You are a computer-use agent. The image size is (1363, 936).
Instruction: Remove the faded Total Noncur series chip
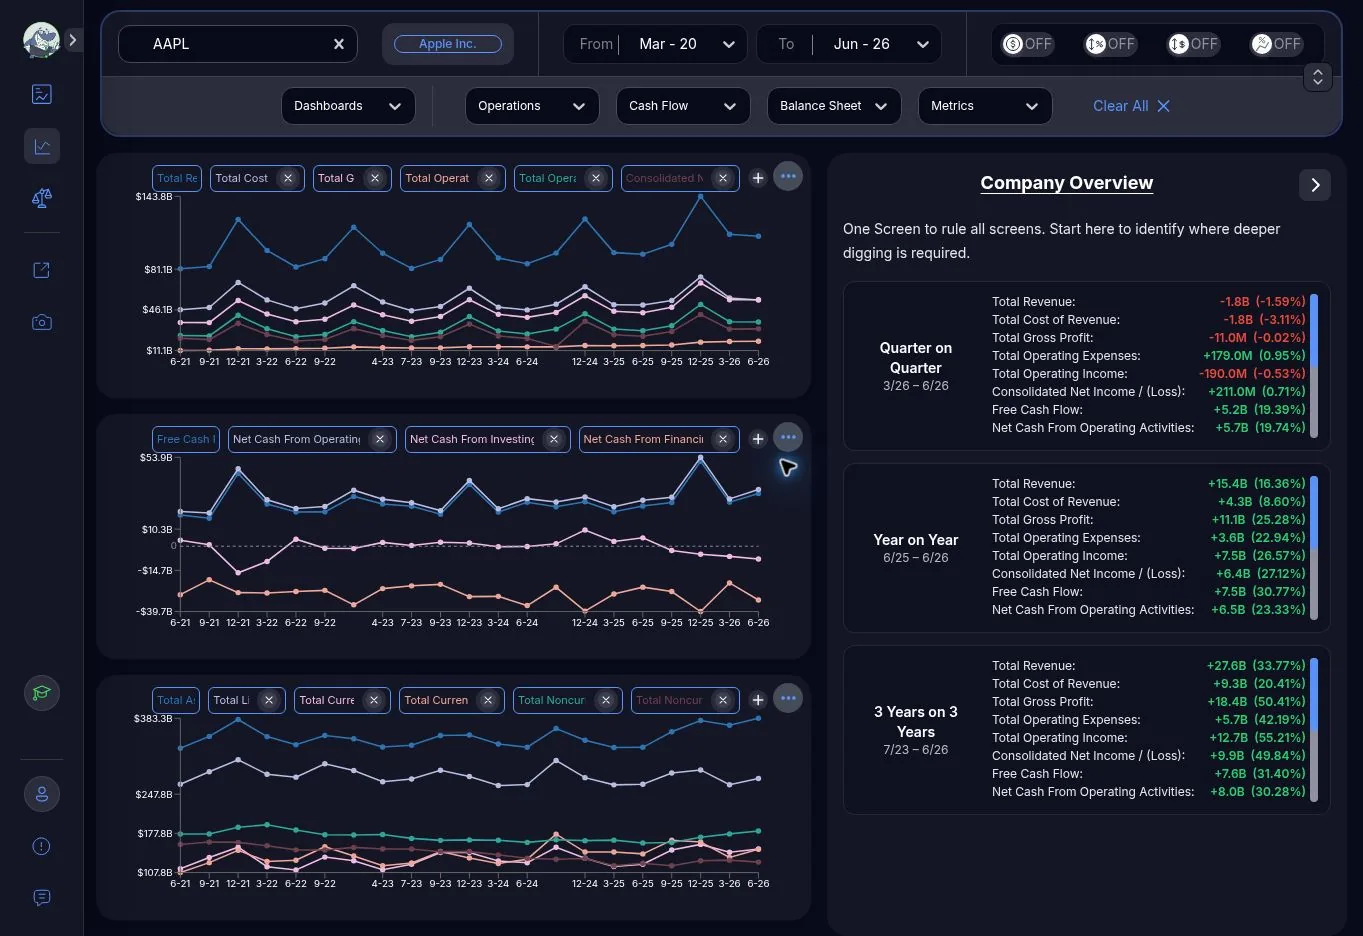pyautogui.click(x=723, y=700)
